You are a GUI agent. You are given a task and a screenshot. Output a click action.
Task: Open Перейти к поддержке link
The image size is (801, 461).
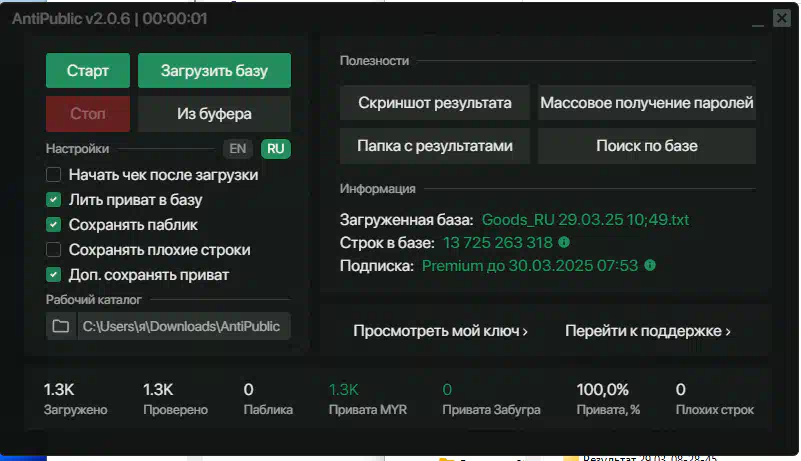[648, 331]
